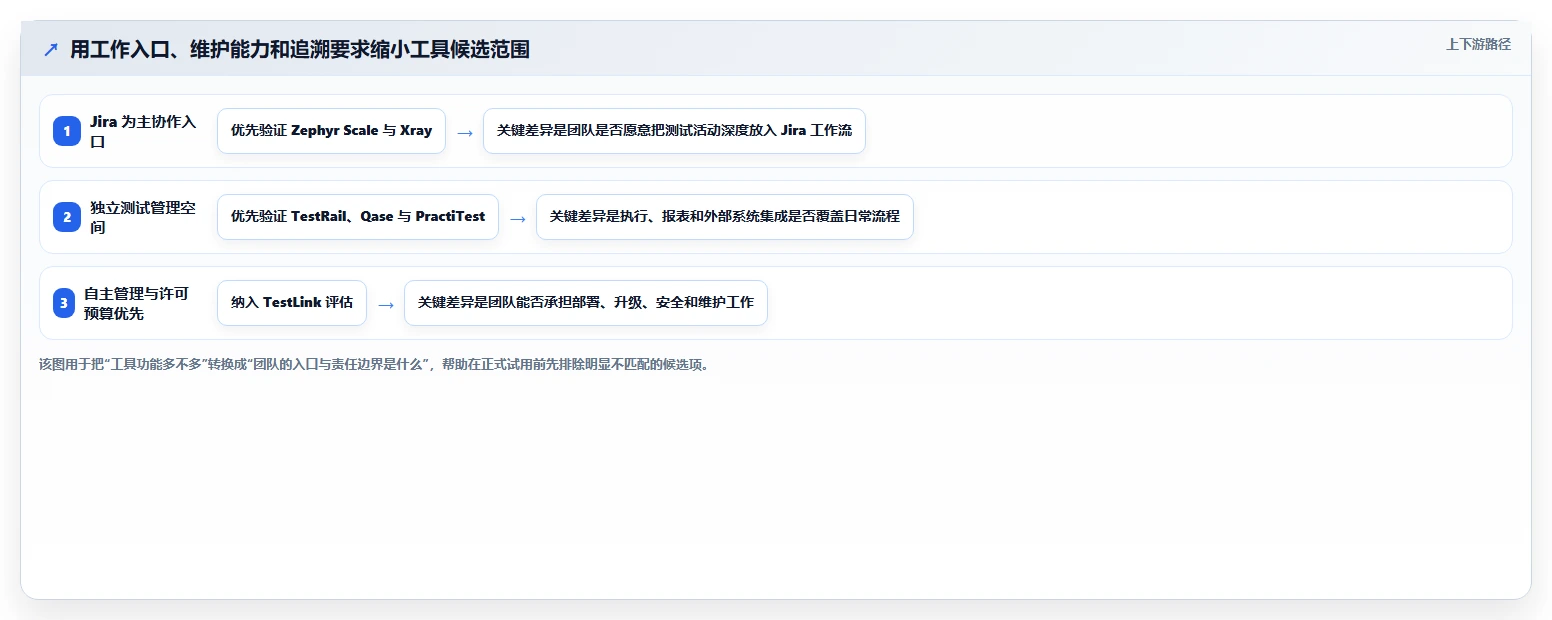Select the 优先验证 TestRail、Qase 与 PractiTest box

tap(358, 217)
